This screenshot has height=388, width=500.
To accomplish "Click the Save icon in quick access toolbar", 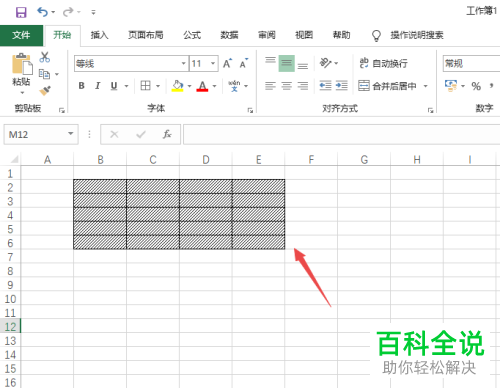I will tap(21, 12).
